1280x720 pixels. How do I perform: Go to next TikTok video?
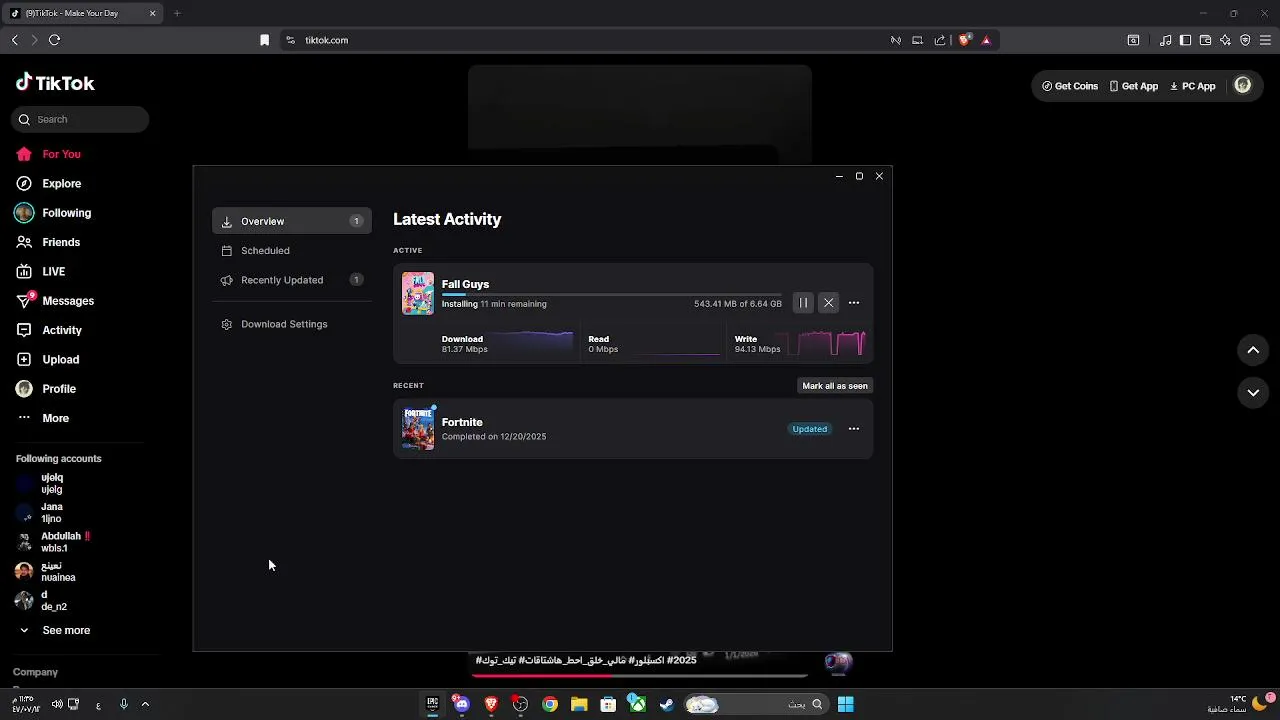(1253, 393)
